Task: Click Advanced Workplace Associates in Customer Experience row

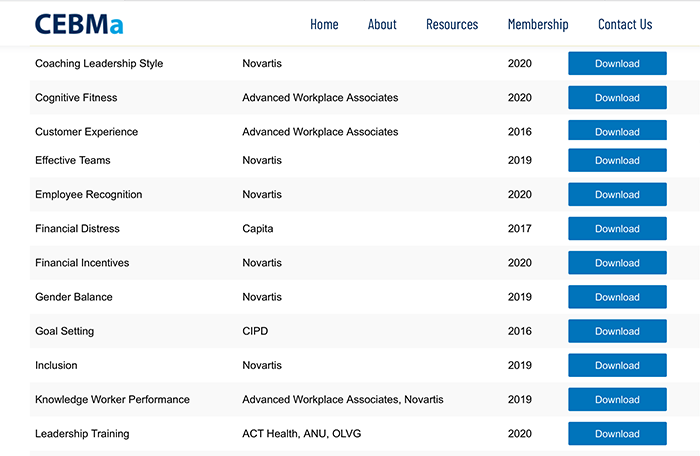Action: pos(320,132)
